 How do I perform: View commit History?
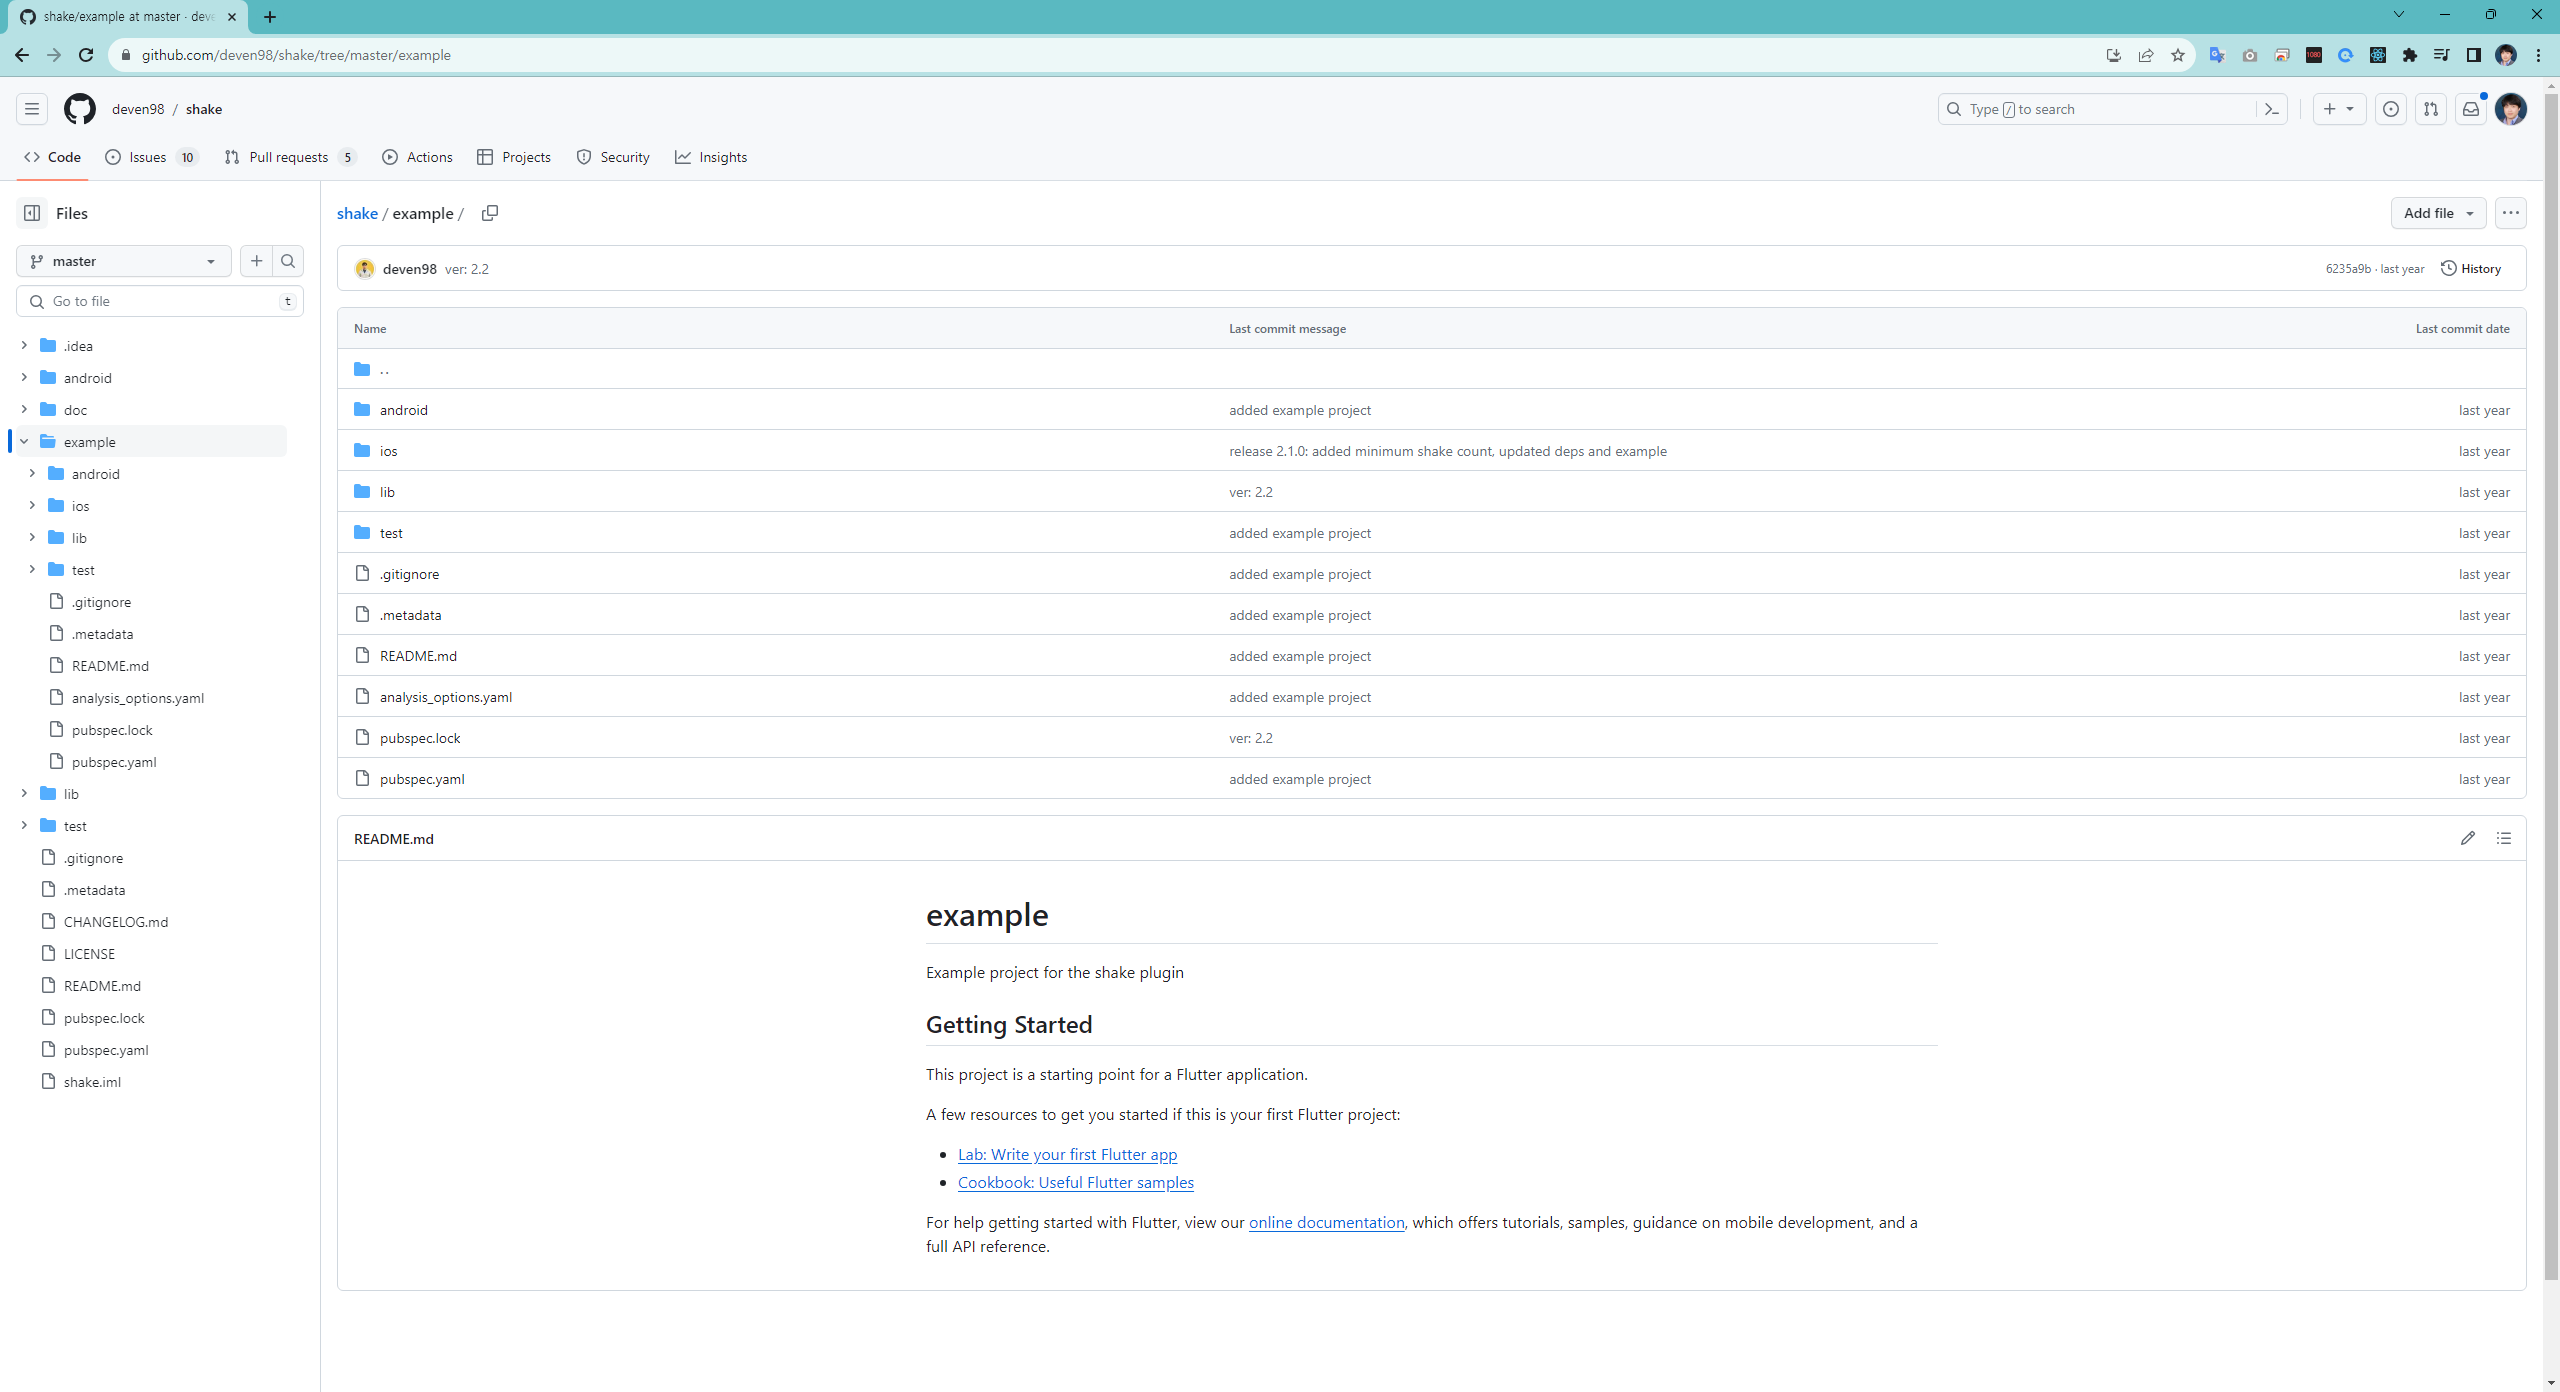coord(2471,268)
